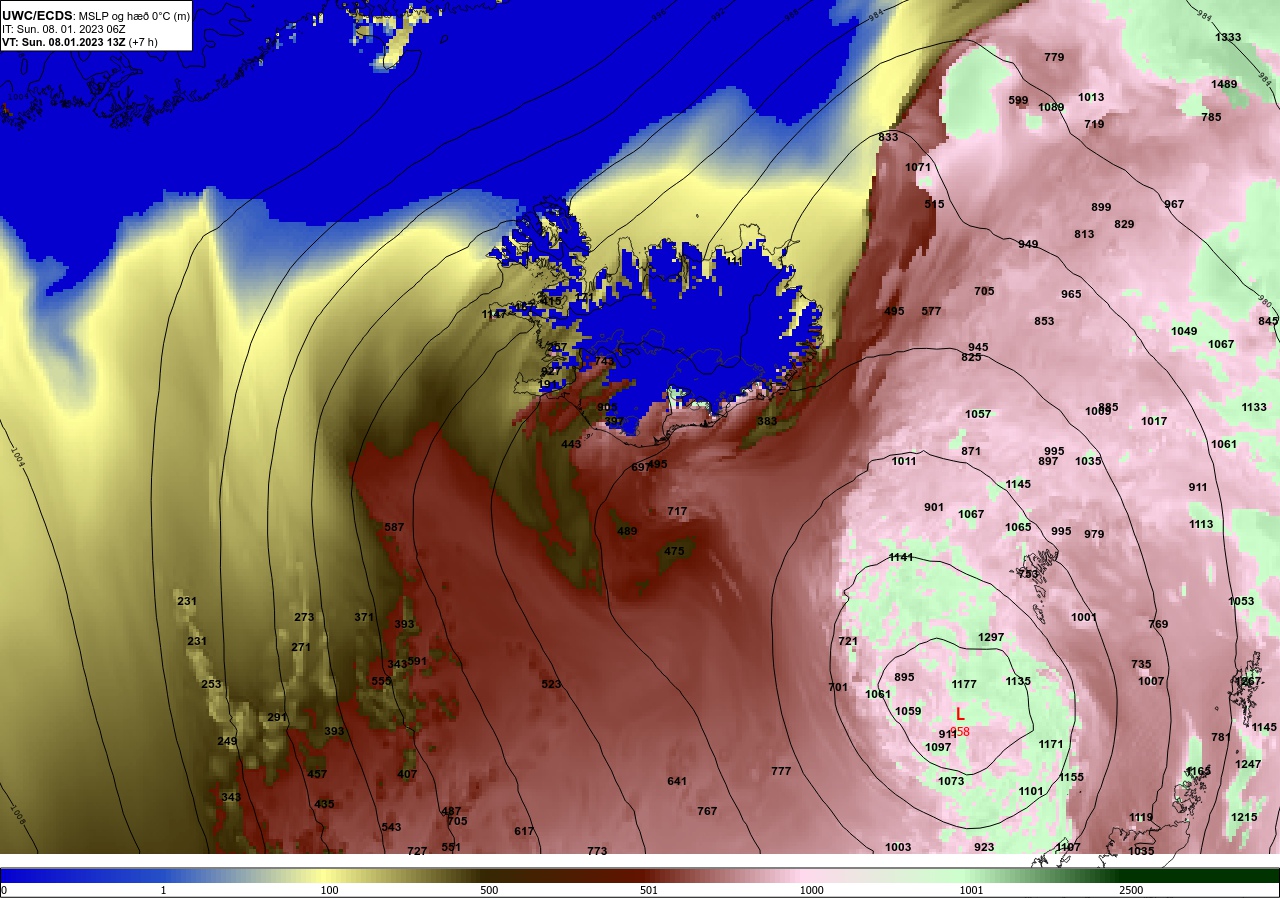Click the height value 901
Image resolution: width=1280 pixels, height=898 pixels.
934,507
